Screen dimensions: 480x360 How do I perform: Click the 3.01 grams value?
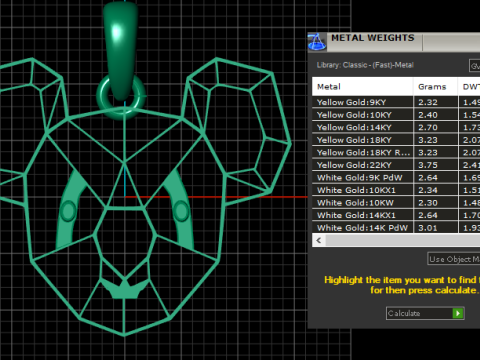tap(428, 228)
